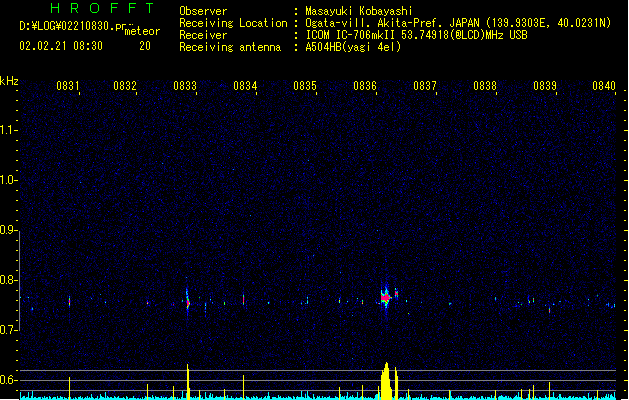Click the 0836 time marker
Screen dimensions: 629x400
coord(365,86)
